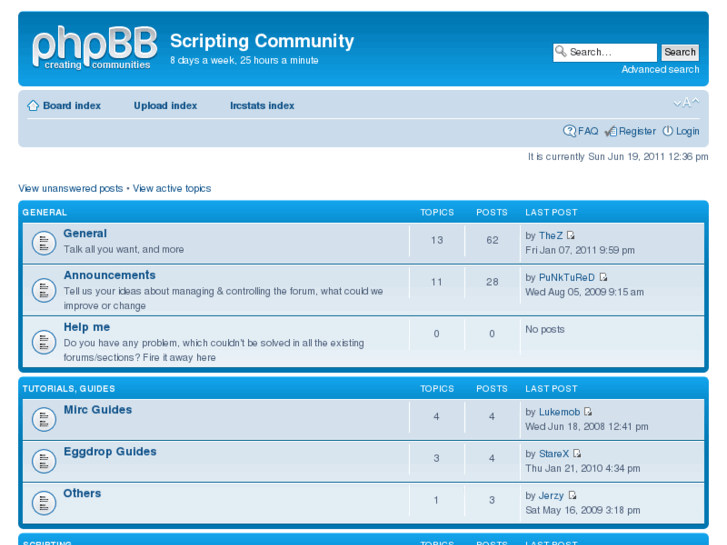View latest post icon next to PuNkTuReD
The height and width of the screenshot is (545, 727).
pos(603,277)
